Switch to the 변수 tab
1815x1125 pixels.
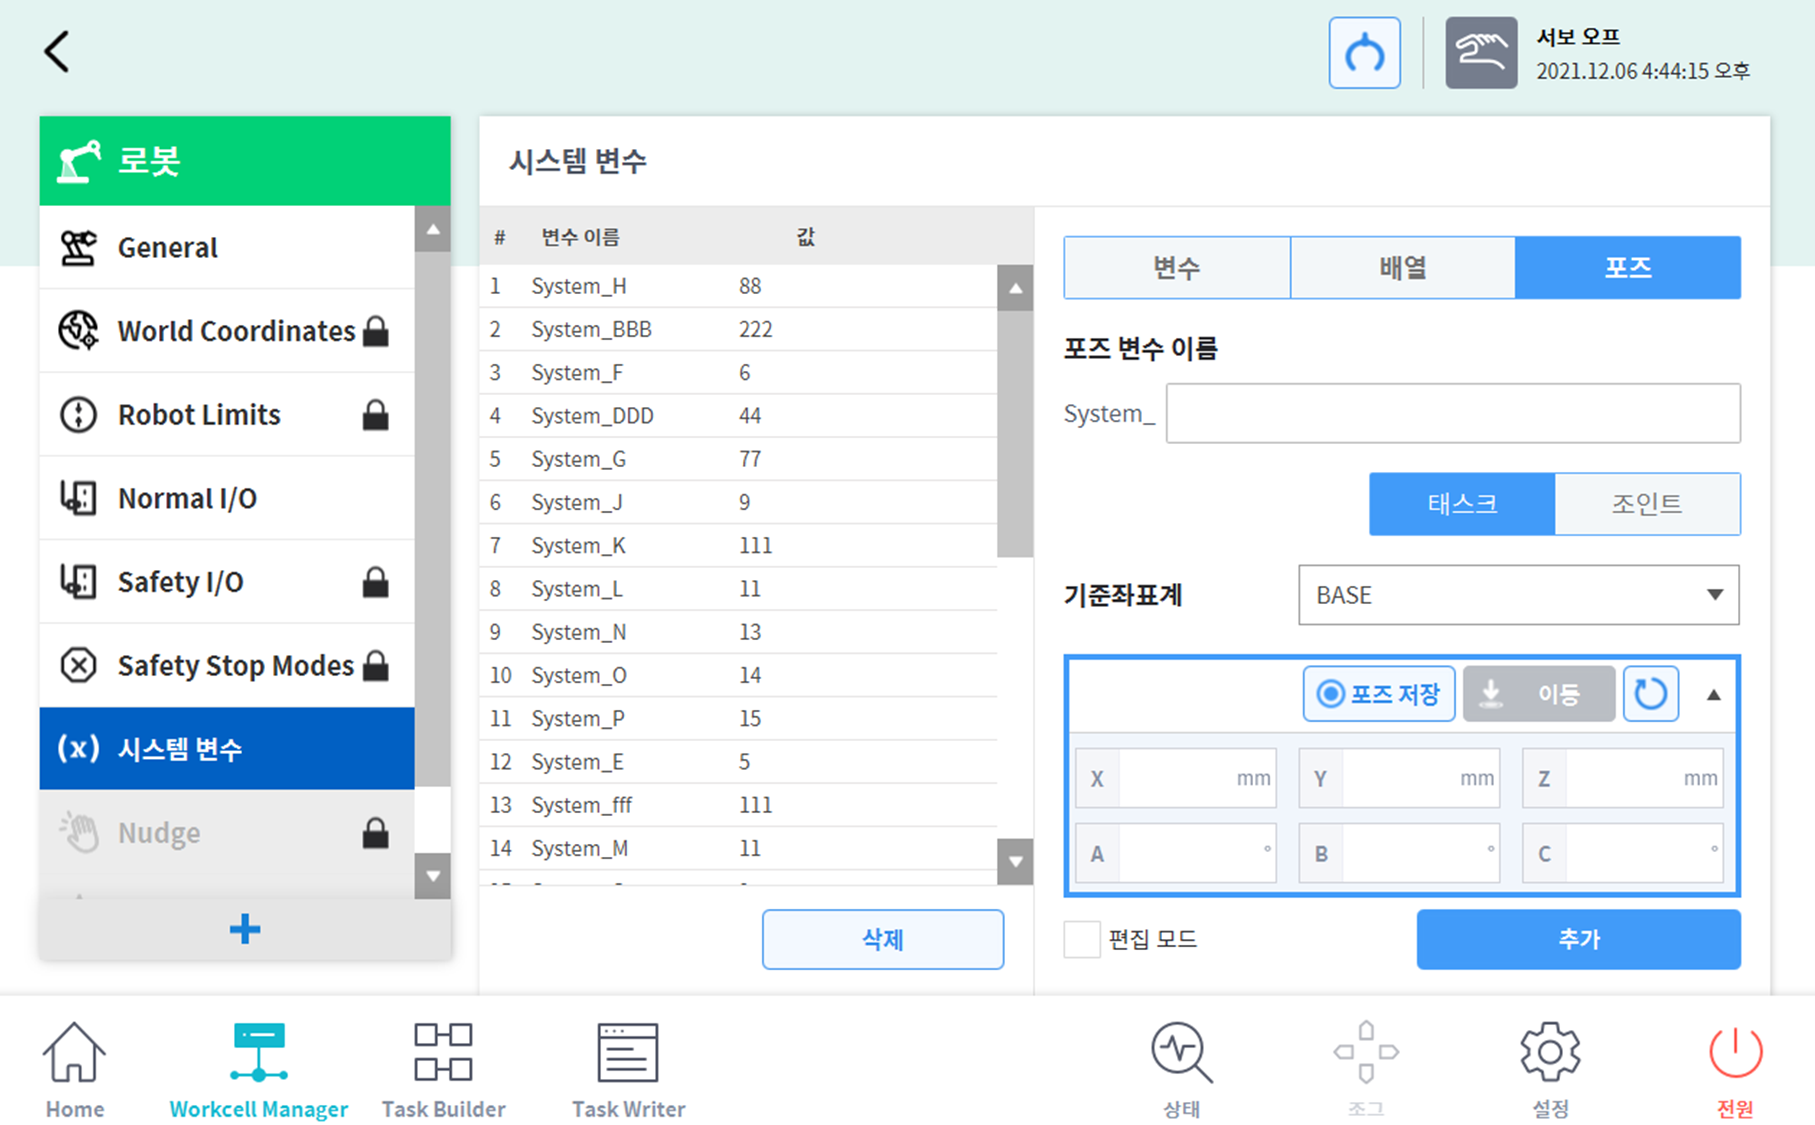(1176, 267)
